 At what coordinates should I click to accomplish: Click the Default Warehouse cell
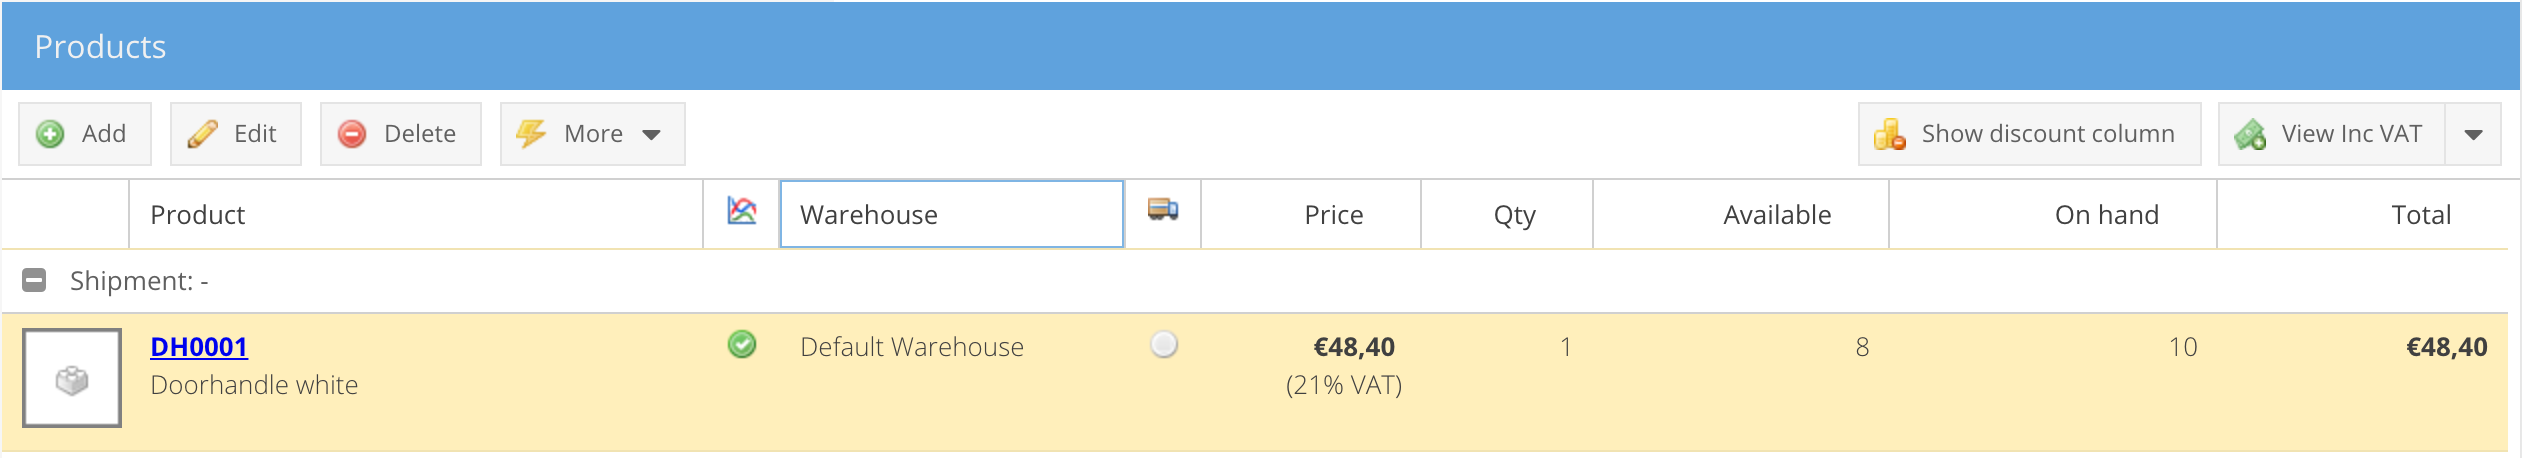[911, 347]
